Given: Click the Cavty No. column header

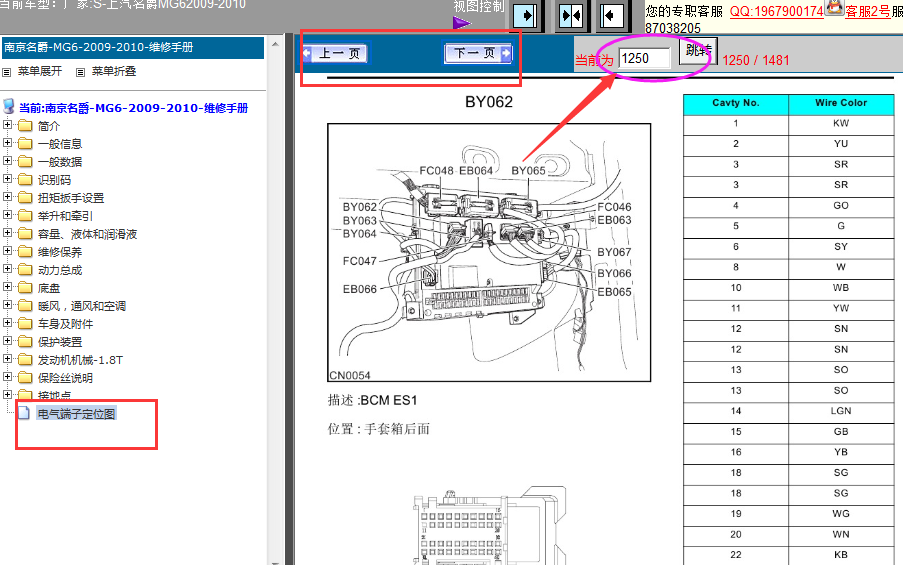Looking at the screenshot, I should pos(735,103).
